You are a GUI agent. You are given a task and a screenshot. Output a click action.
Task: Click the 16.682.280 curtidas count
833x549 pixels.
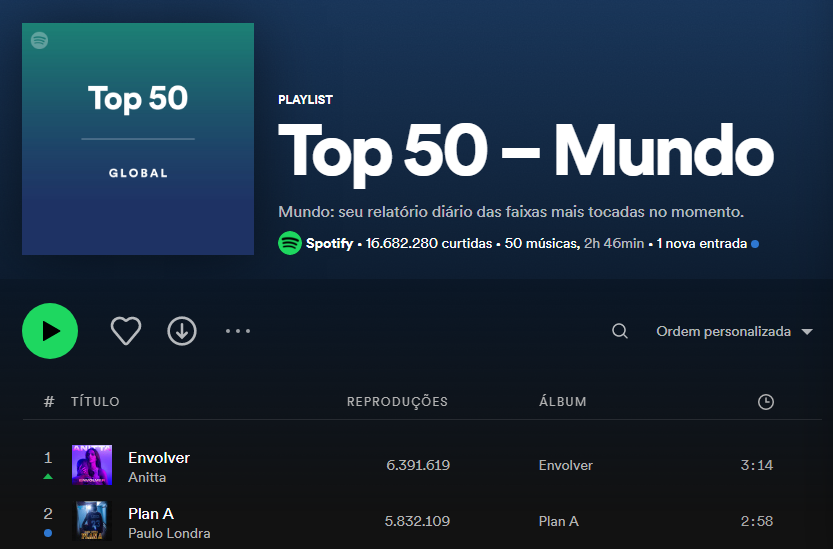(429, 243)
